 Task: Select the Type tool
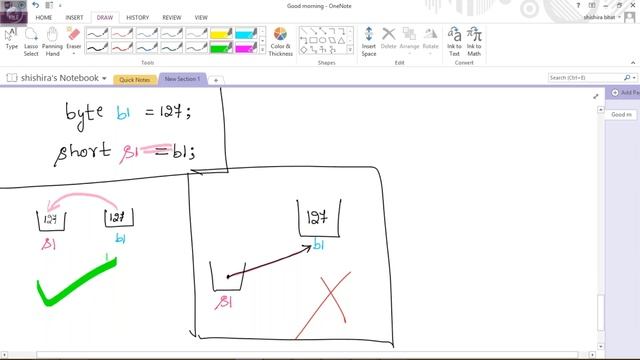coord(11,40)
